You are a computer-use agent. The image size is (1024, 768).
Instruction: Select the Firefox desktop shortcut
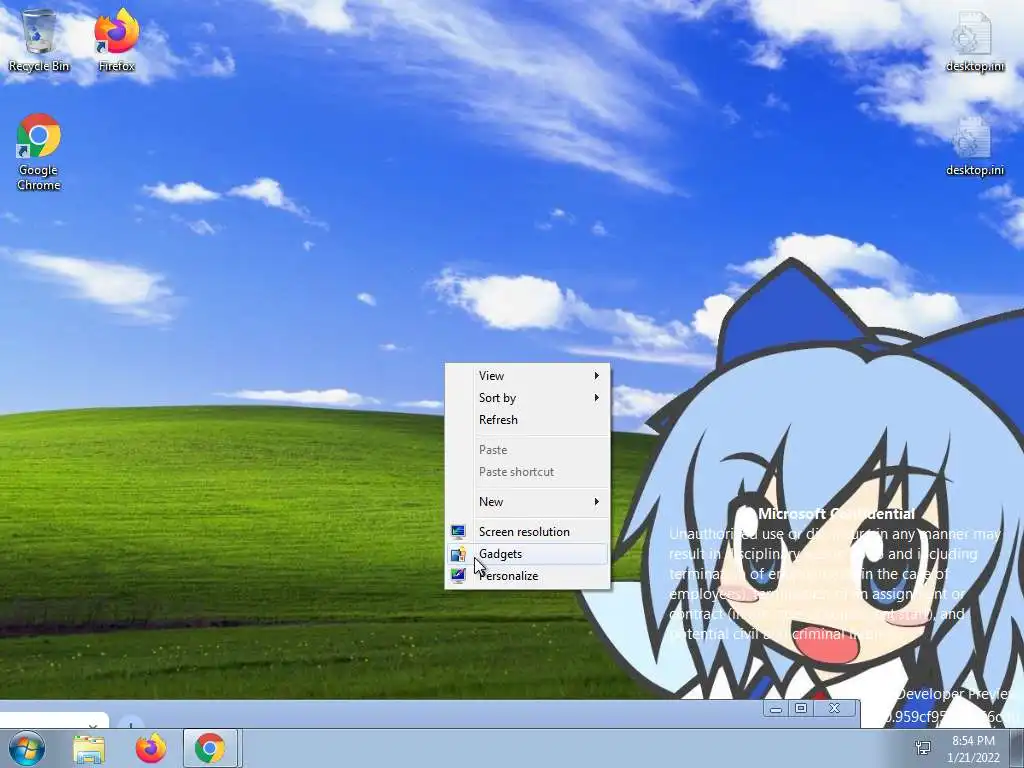click(x=116, y=39)
